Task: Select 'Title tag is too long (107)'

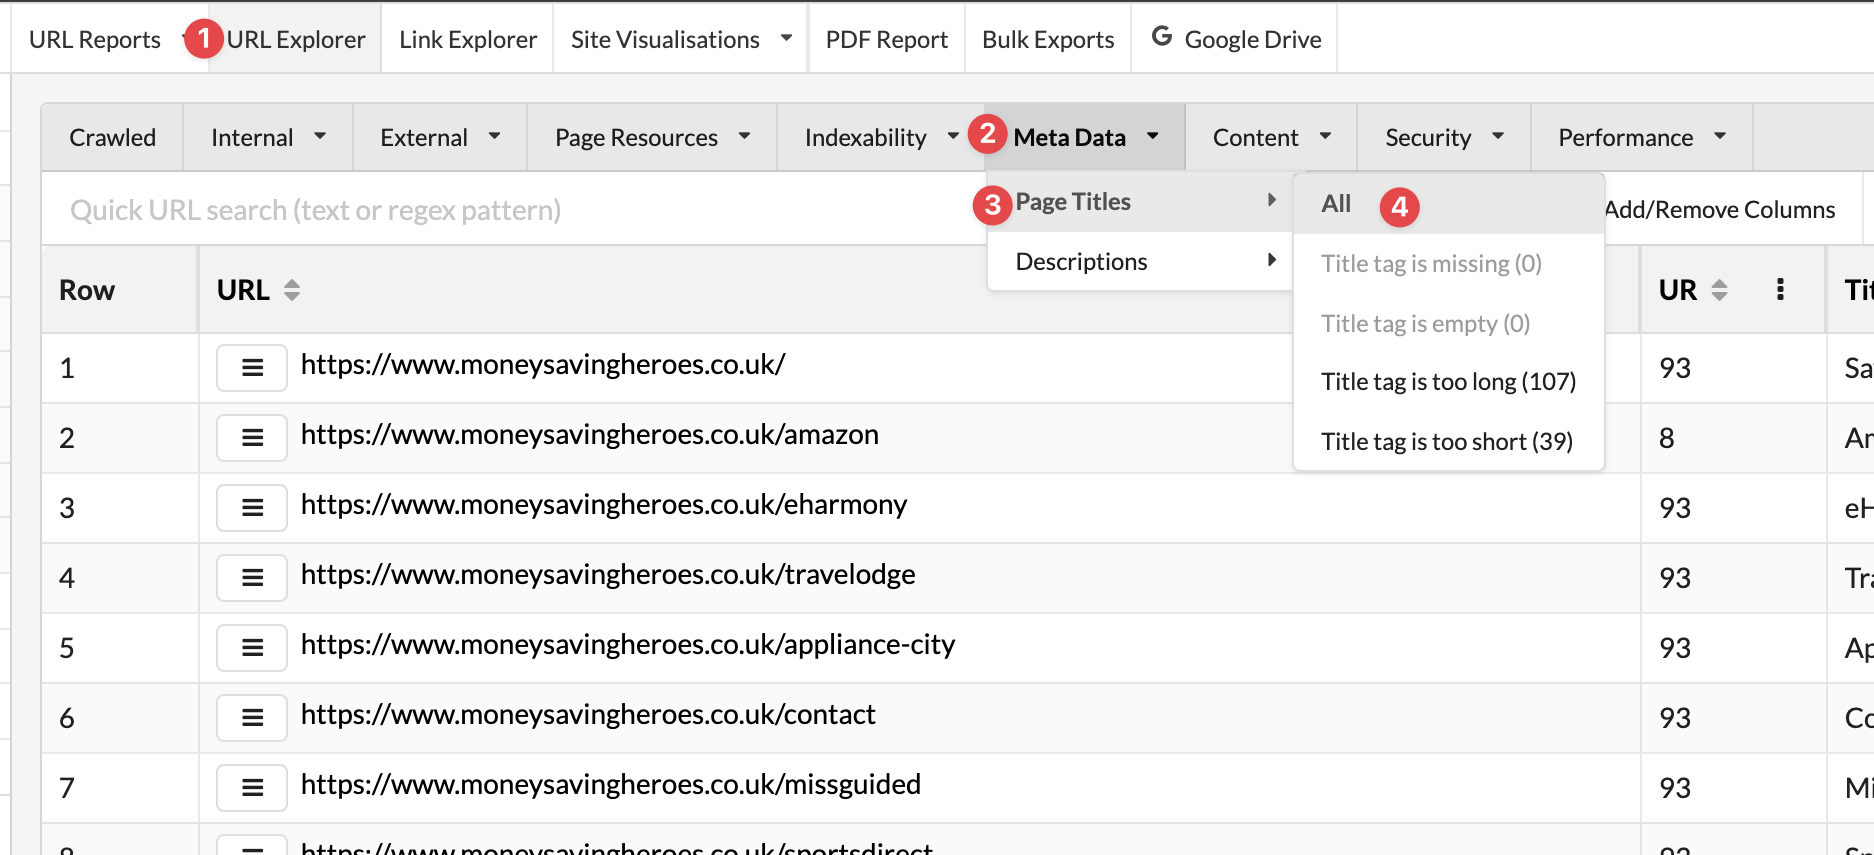Action: click(x=1447, y=382)
